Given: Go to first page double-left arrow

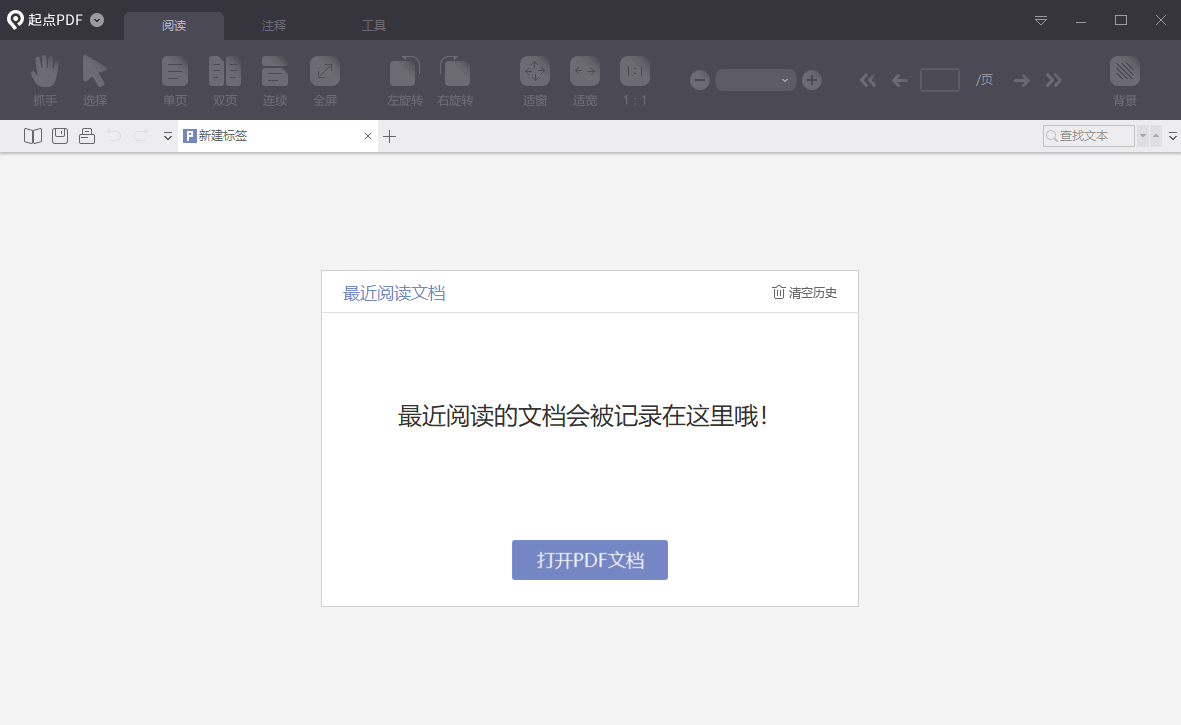Looking at the screenshot, I should (868, 80).
